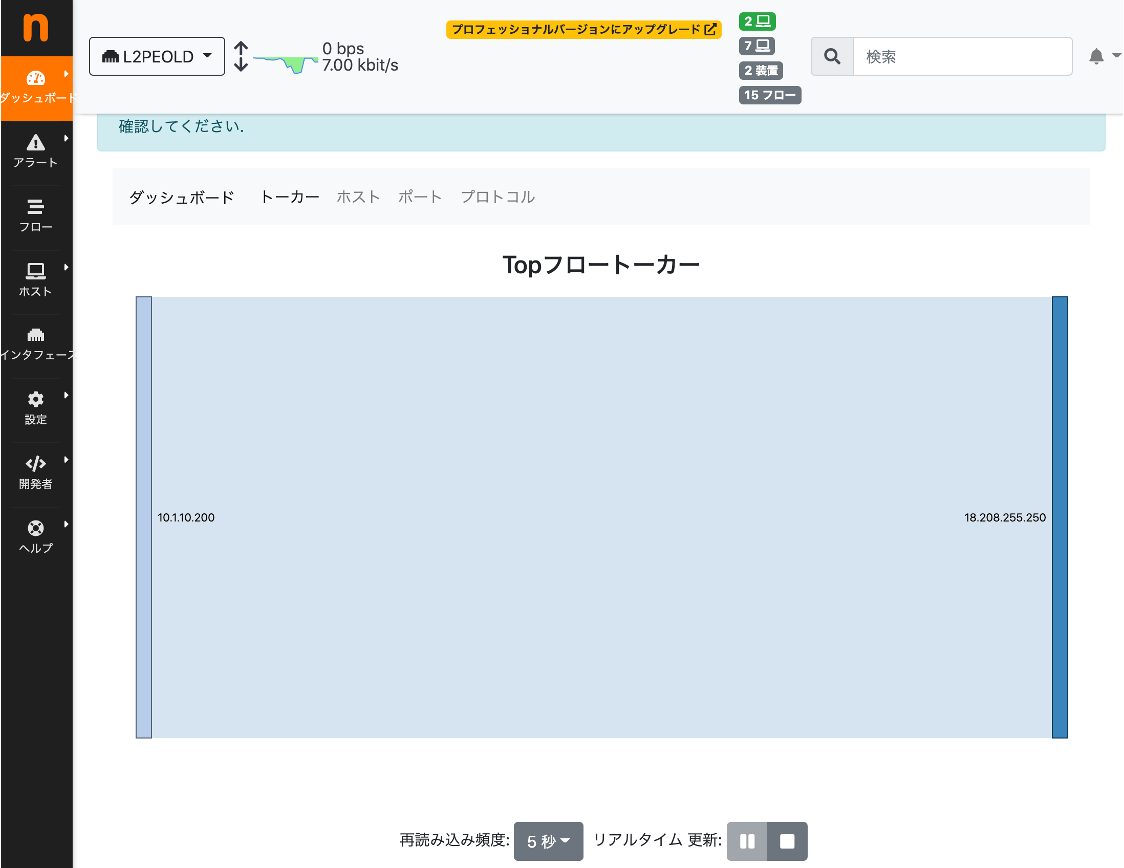Click the 10.1.10.200 host label
The height and width of the screenshot is (868, 1124).
[186, 518]
